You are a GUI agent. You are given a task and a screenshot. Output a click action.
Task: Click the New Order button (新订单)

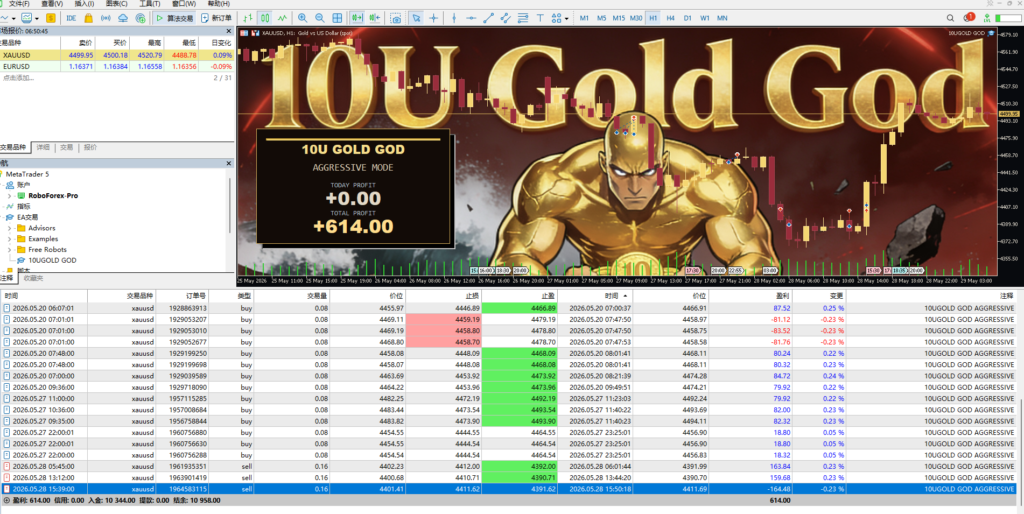pyautogui.click(x=216, y=18)
